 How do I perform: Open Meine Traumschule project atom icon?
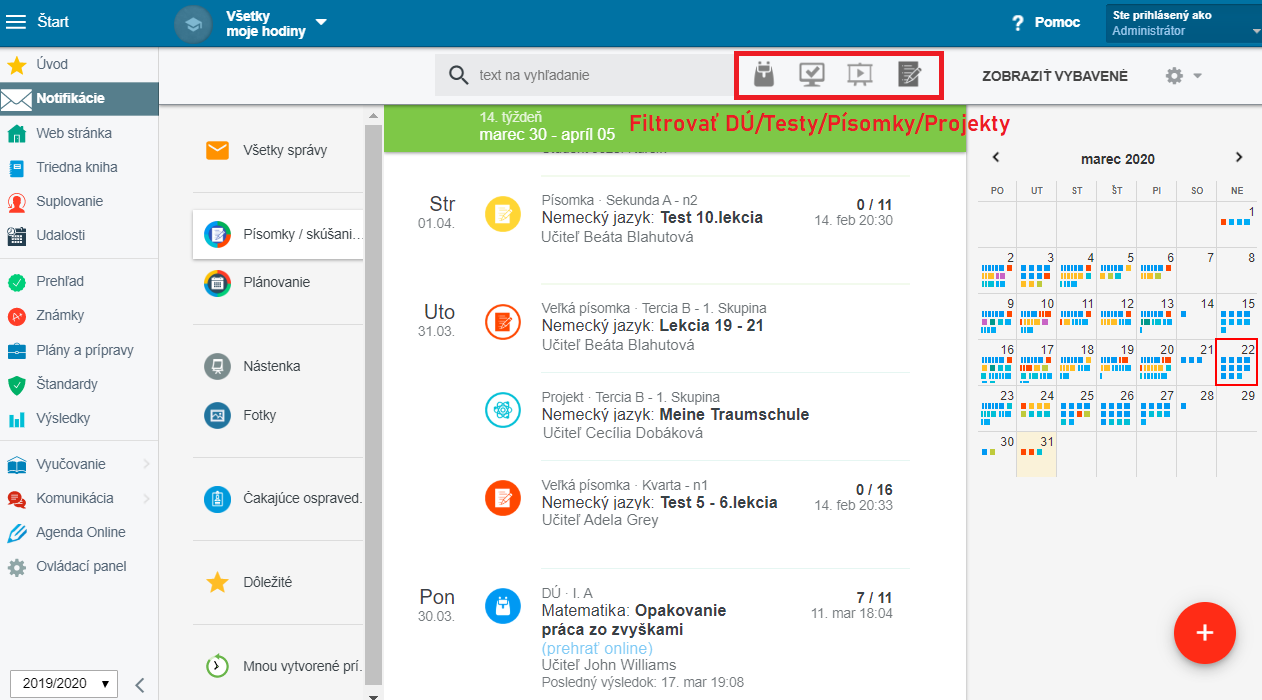pyautogui.click(x=502, y=410)
